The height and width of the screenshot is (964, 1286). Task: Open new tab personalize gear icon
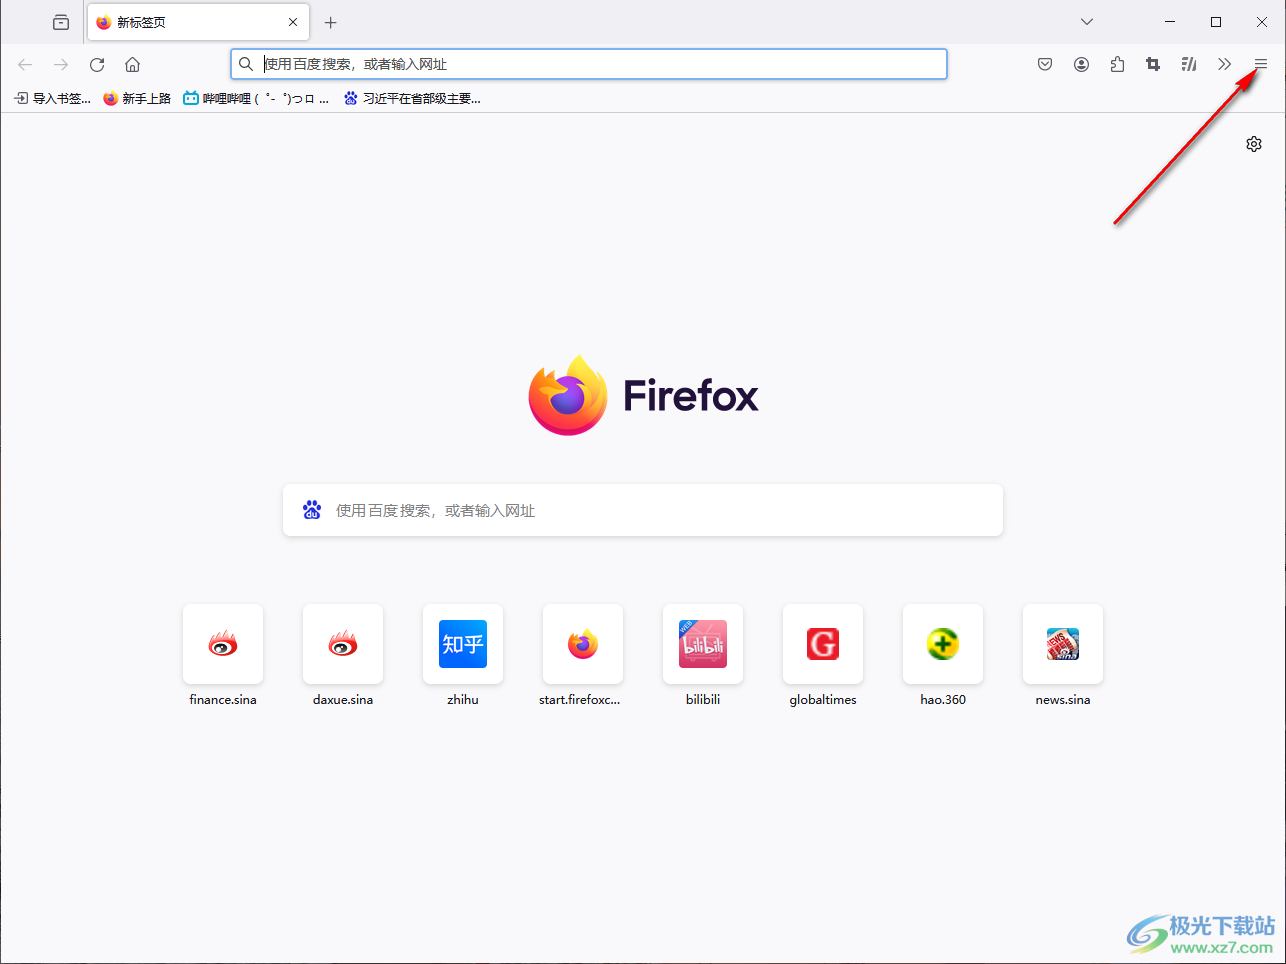1254,144
